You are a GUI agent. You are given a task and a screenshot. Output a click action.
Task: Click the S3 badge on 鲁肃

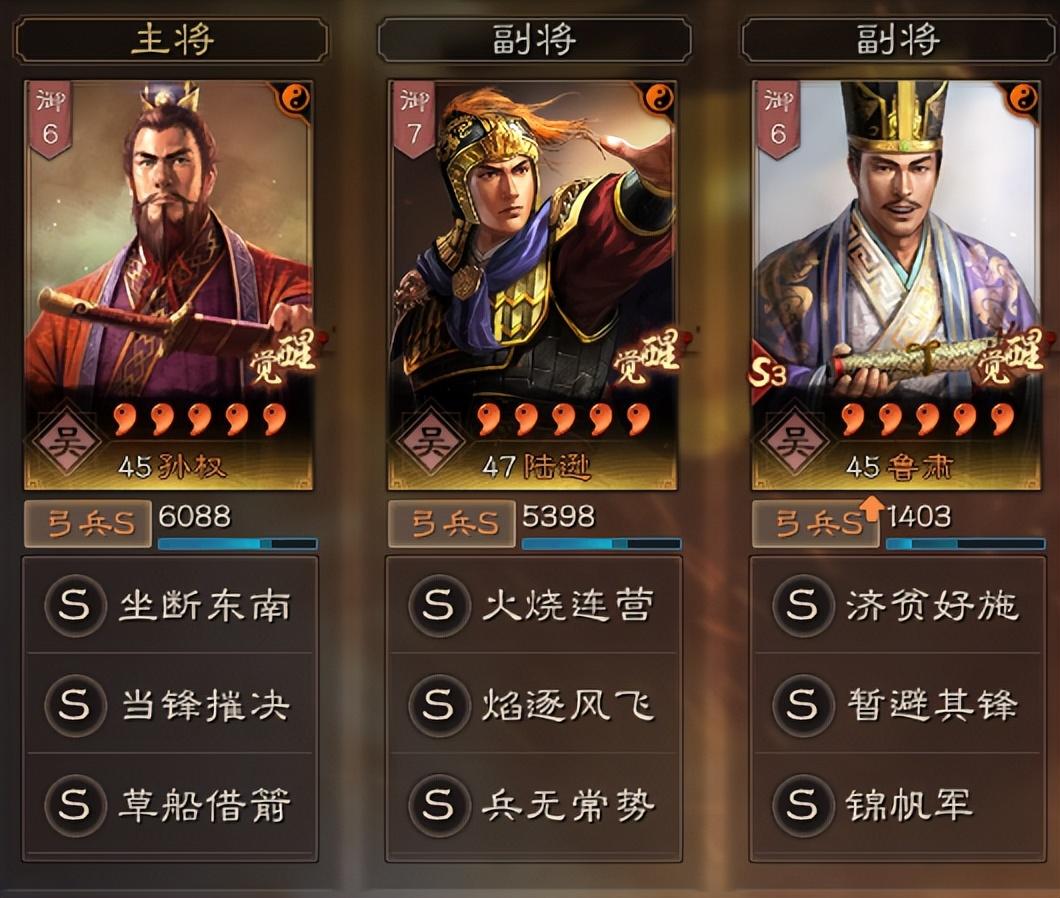coord(768,372)
